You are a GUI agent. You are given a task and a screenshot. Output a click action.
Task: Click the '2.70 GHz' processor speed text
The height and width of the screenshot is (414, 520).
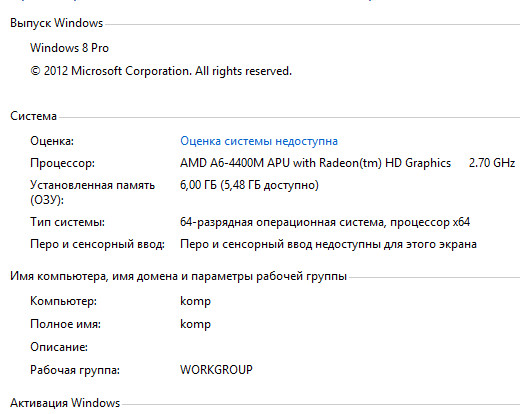click(x=492, y=163)
